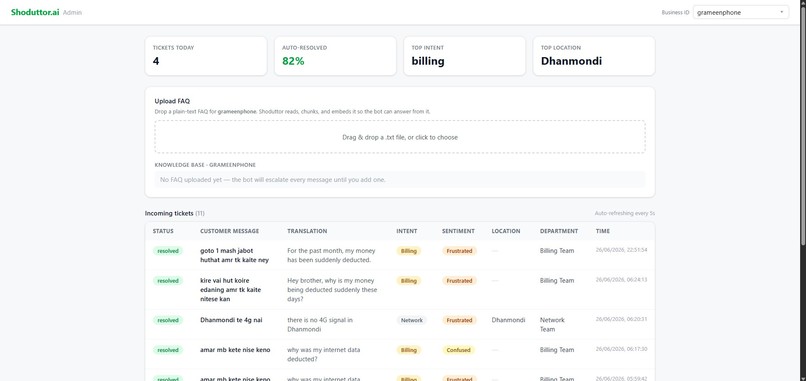This screenshot has height=381, width=806.
Task: Click translation 'Hey brother, why is my money'
Action: 332,290
